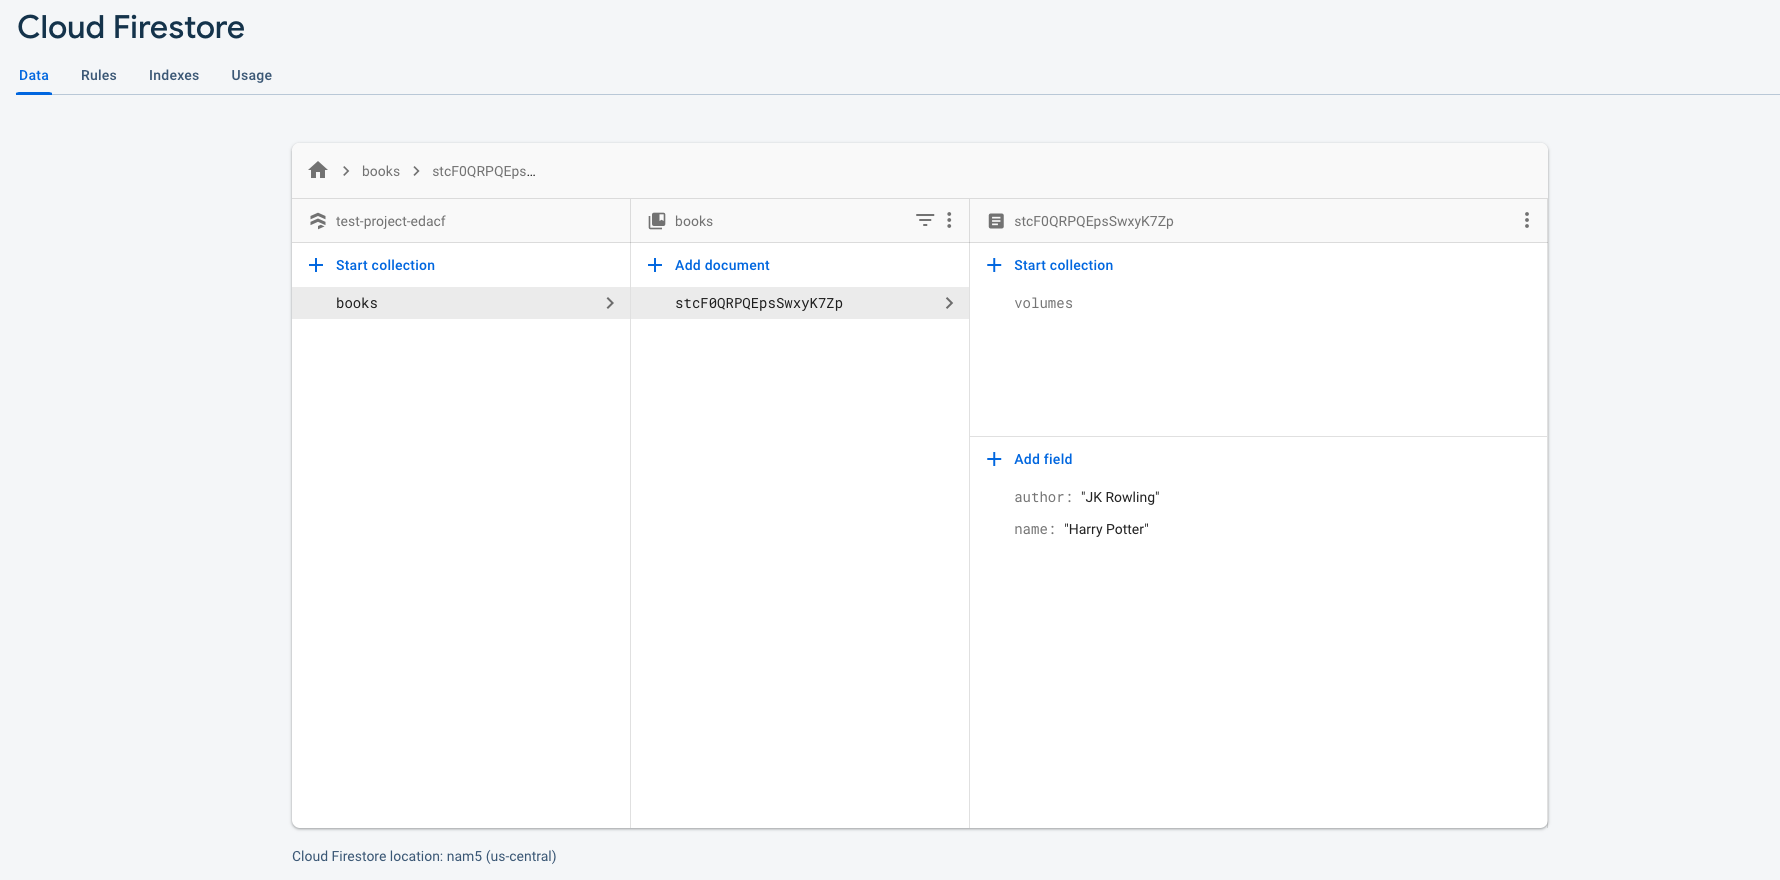Open the volumes subcollection
1780x880 pixels.
[1043, 303]
